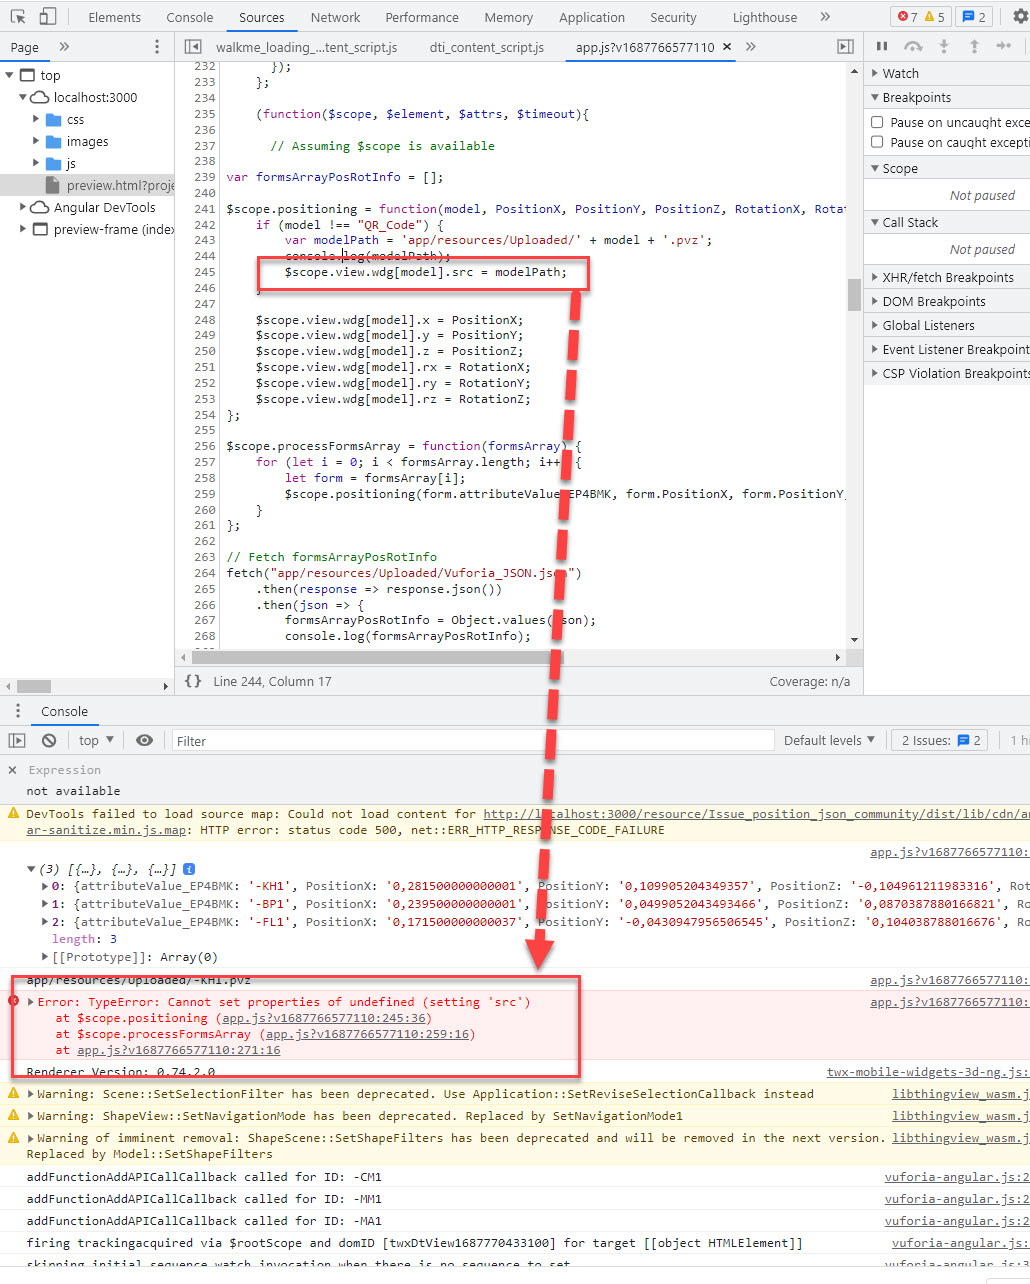Switch to the Network tab
Image resolution: width=1030 pixels, height=1284 pixels.
335,17
